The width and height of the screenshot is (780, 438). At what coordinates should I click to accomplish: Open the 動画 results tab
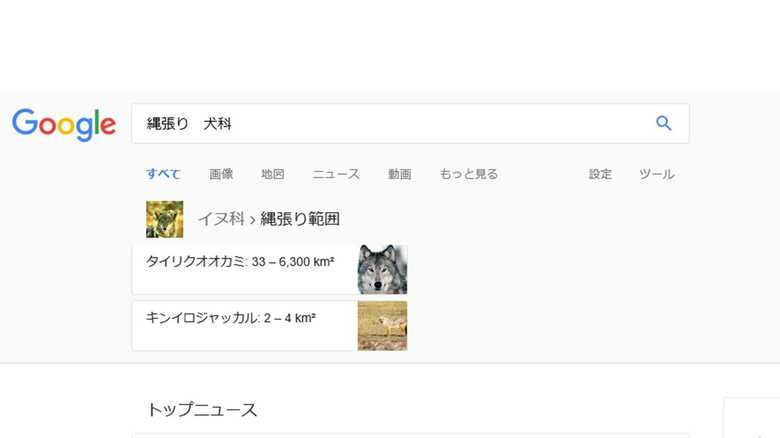(399, 174)
